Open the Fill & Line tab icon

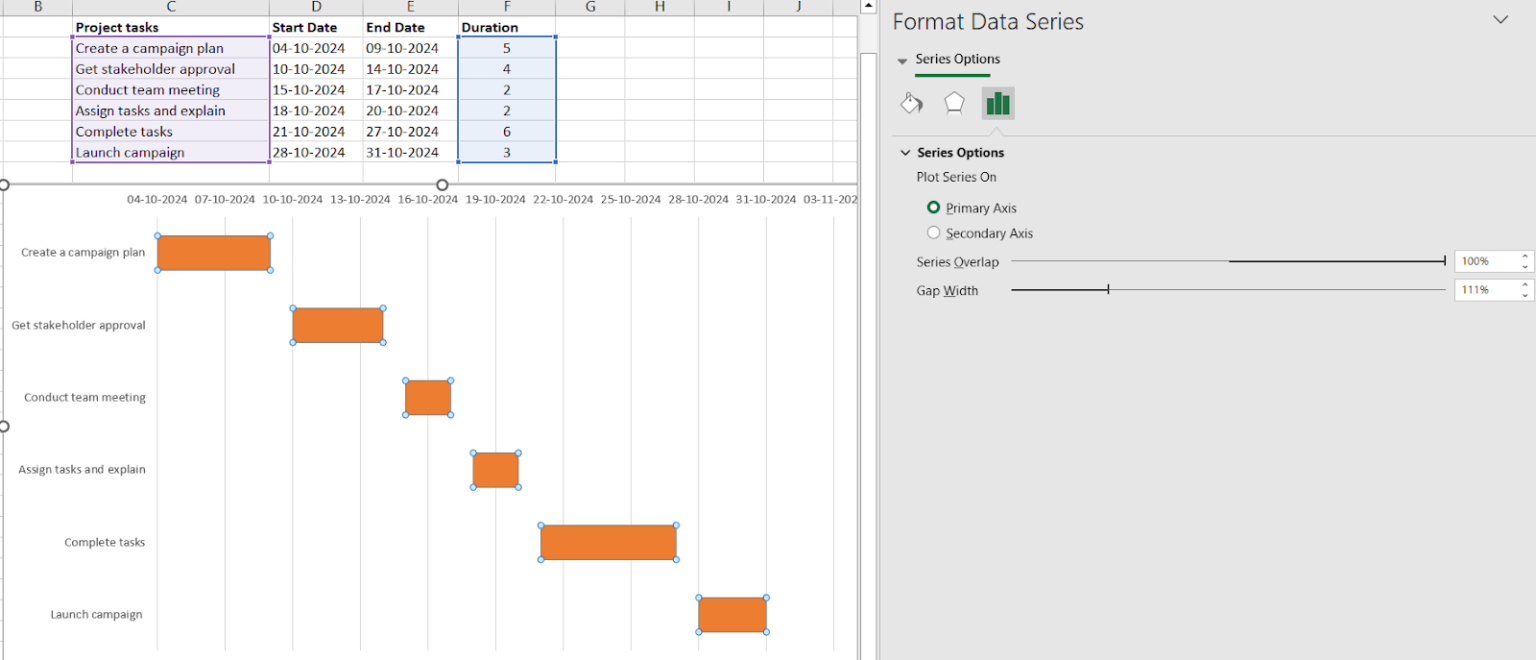tap(911, 103)
